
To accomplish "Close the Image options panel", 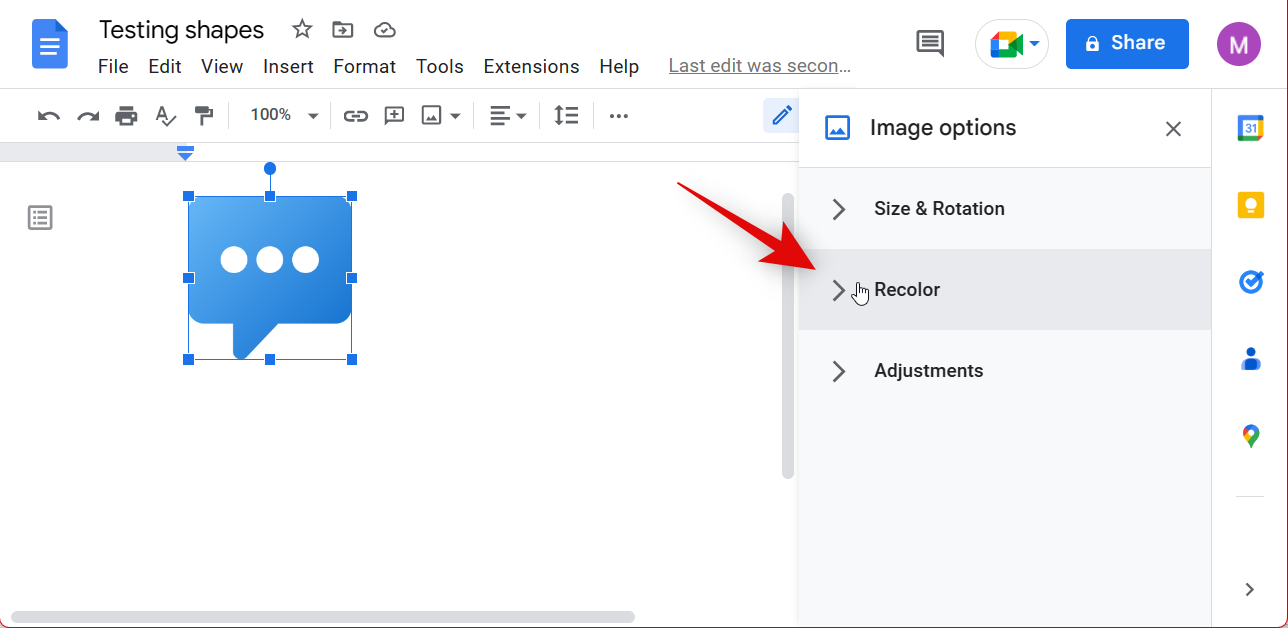I will 1173,128.
